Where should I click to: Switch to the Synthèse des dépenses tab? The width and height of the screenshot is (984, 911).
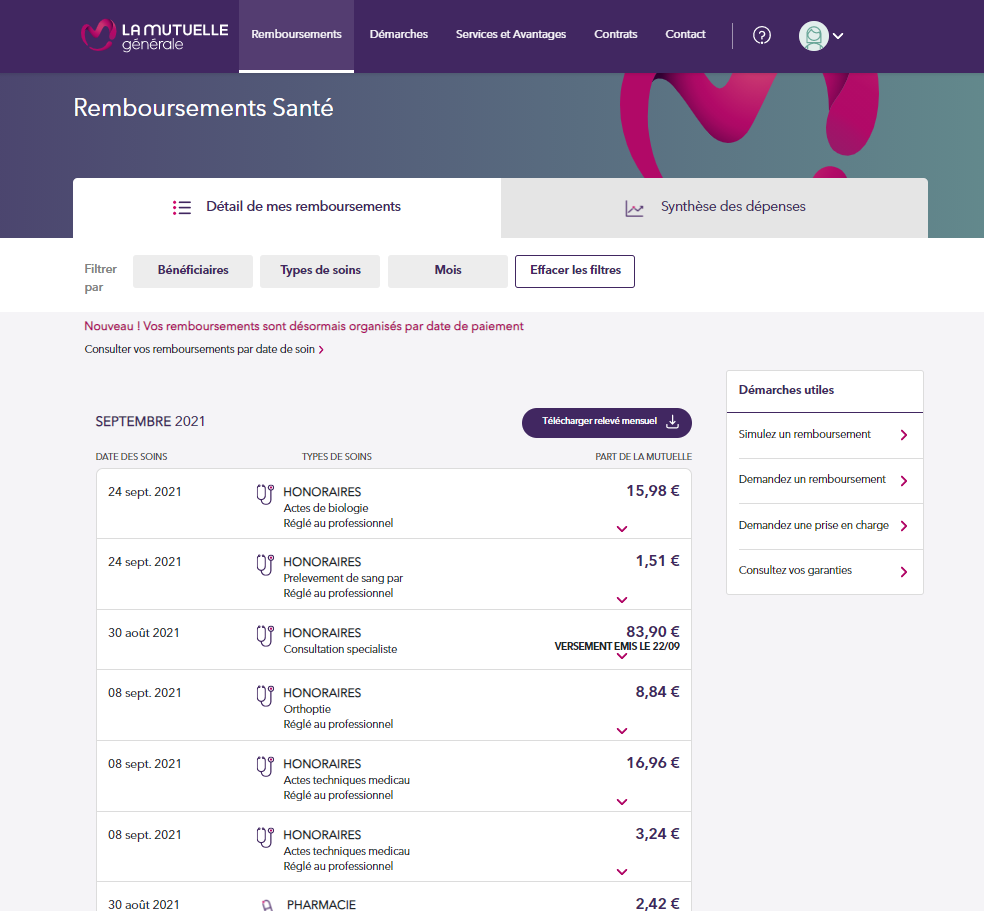(732, 207)
